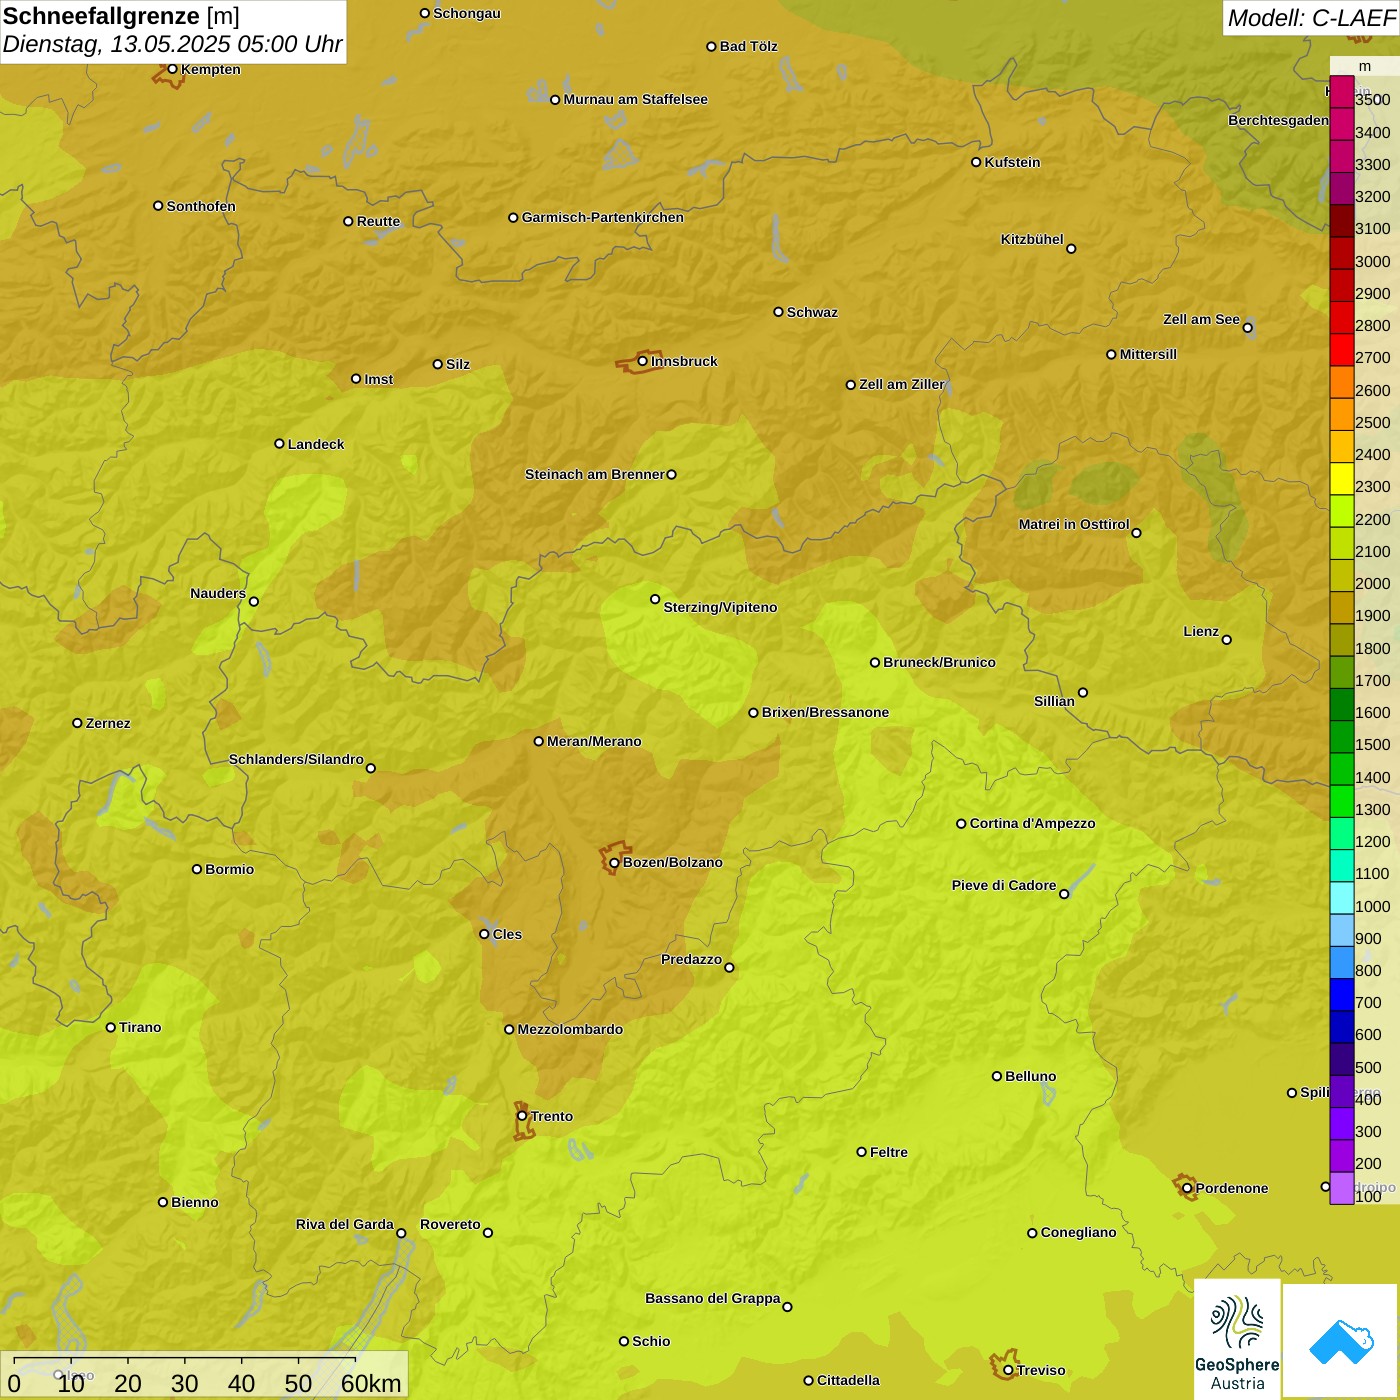
Task: Click the 3500 m legend color swatch
Action: click(1342, 92)
